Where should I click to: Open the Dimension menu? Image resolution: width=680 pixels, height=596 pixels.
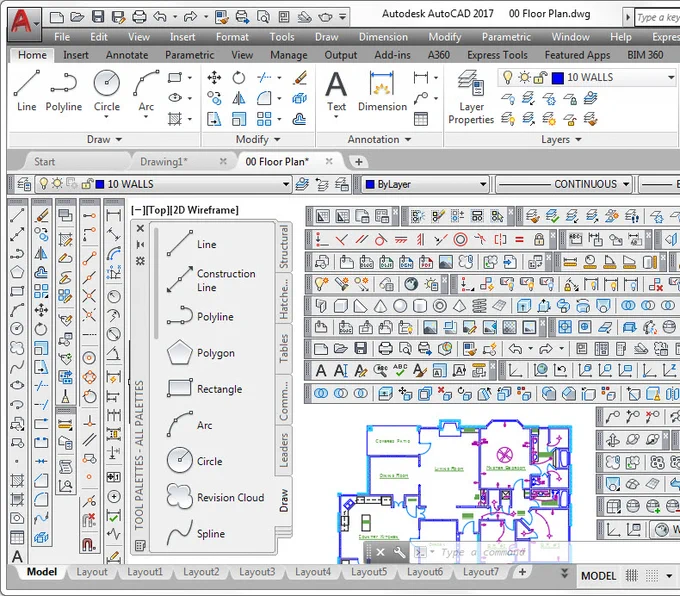383,37
